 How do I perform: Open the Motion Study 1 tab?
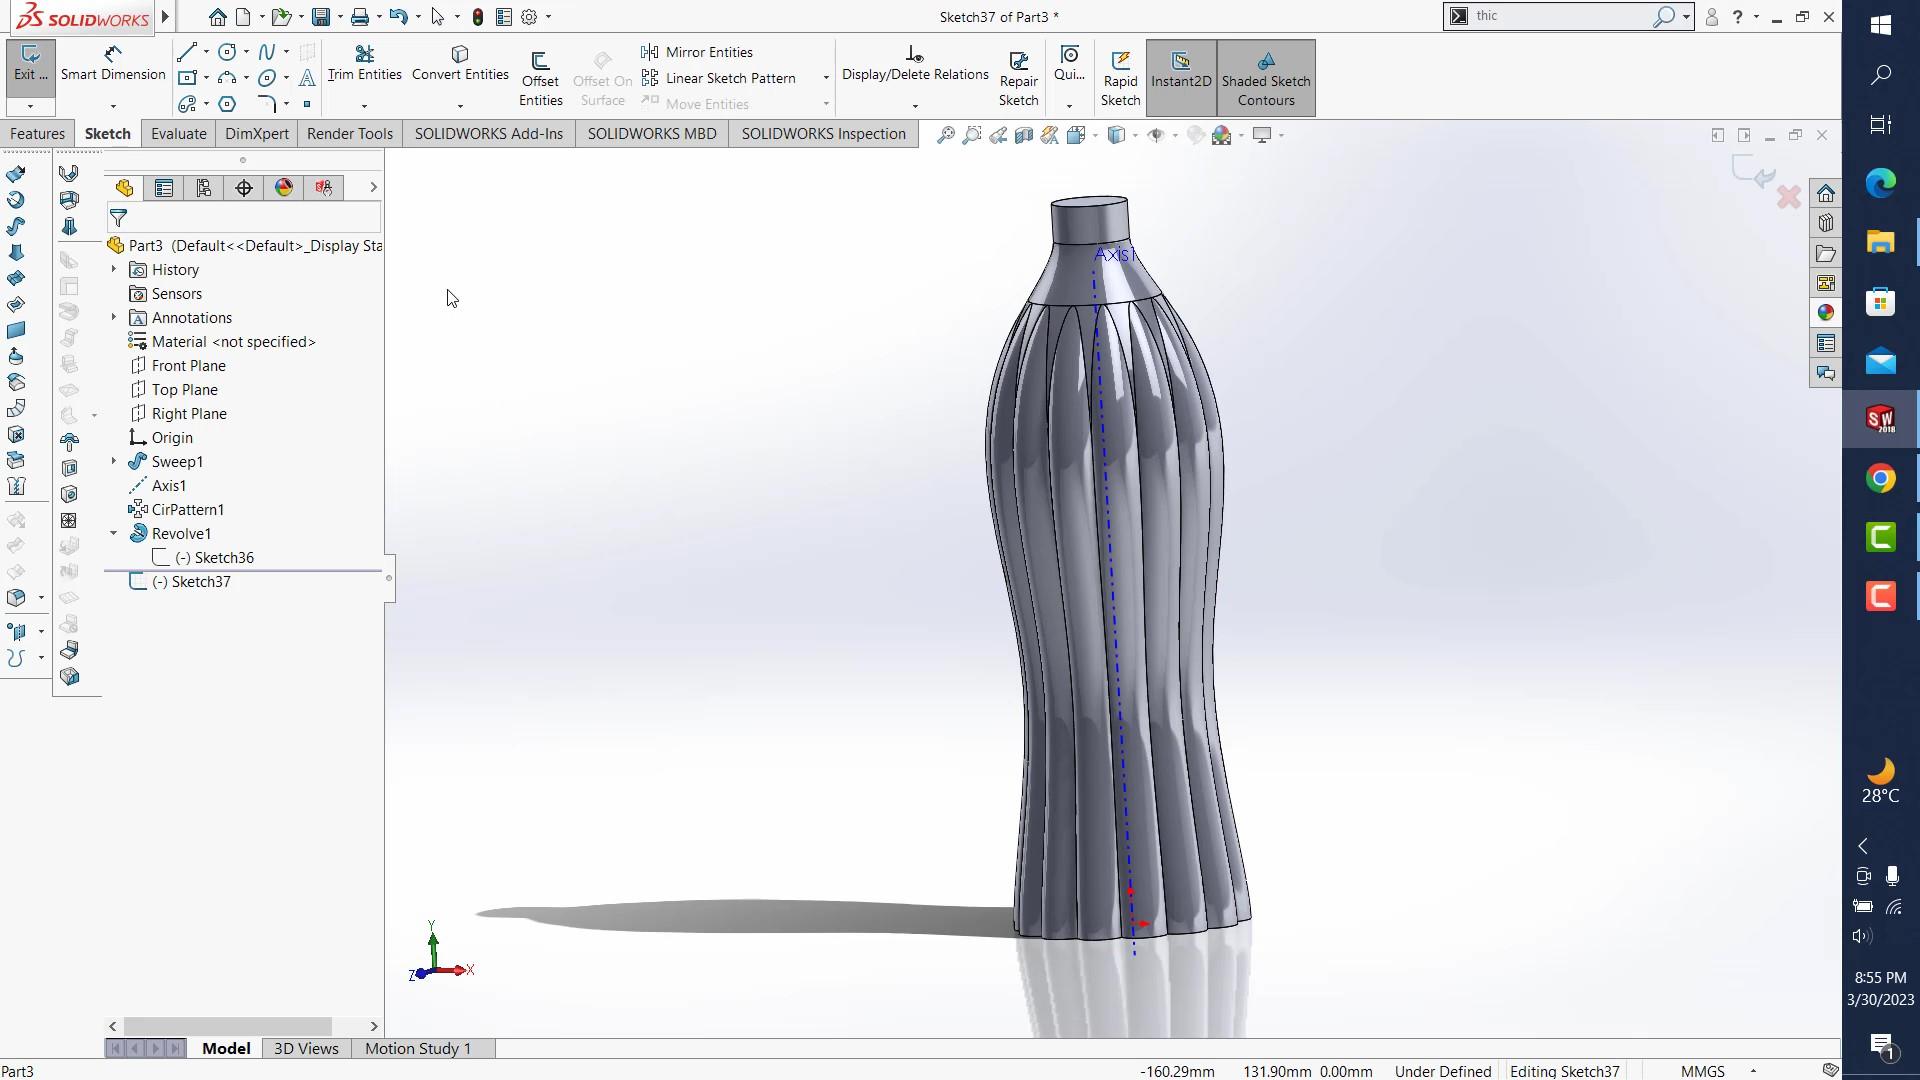pyautogui.click(x=417, y=1048)
